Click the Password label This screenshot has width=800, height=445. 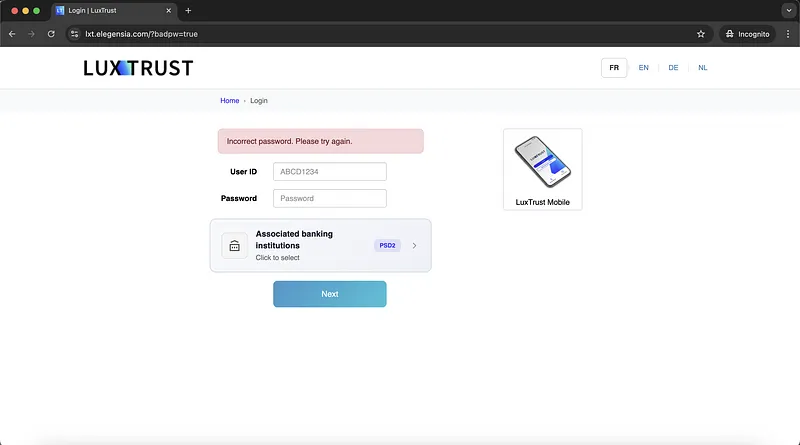pos(239,198)
